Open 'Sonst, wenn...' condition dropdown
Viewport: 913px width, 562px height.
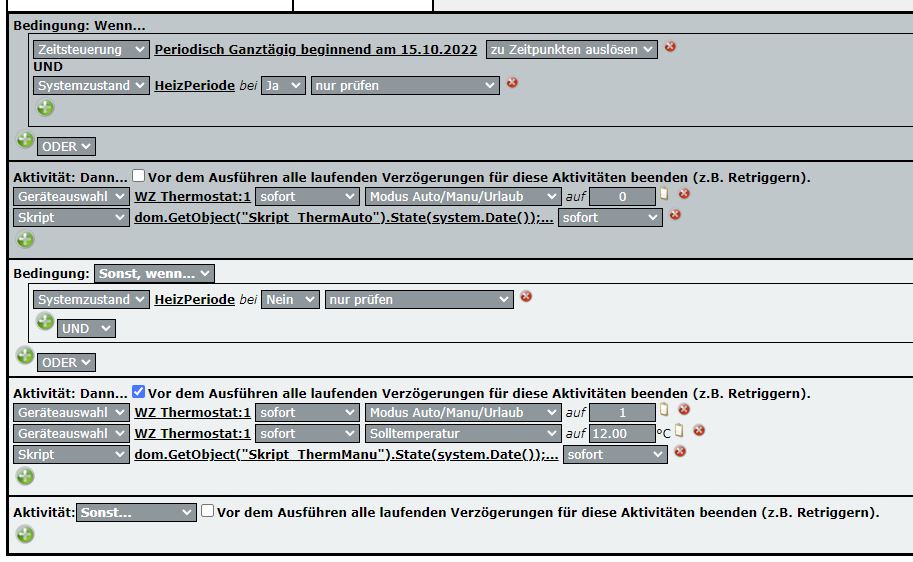click(154, 274)
